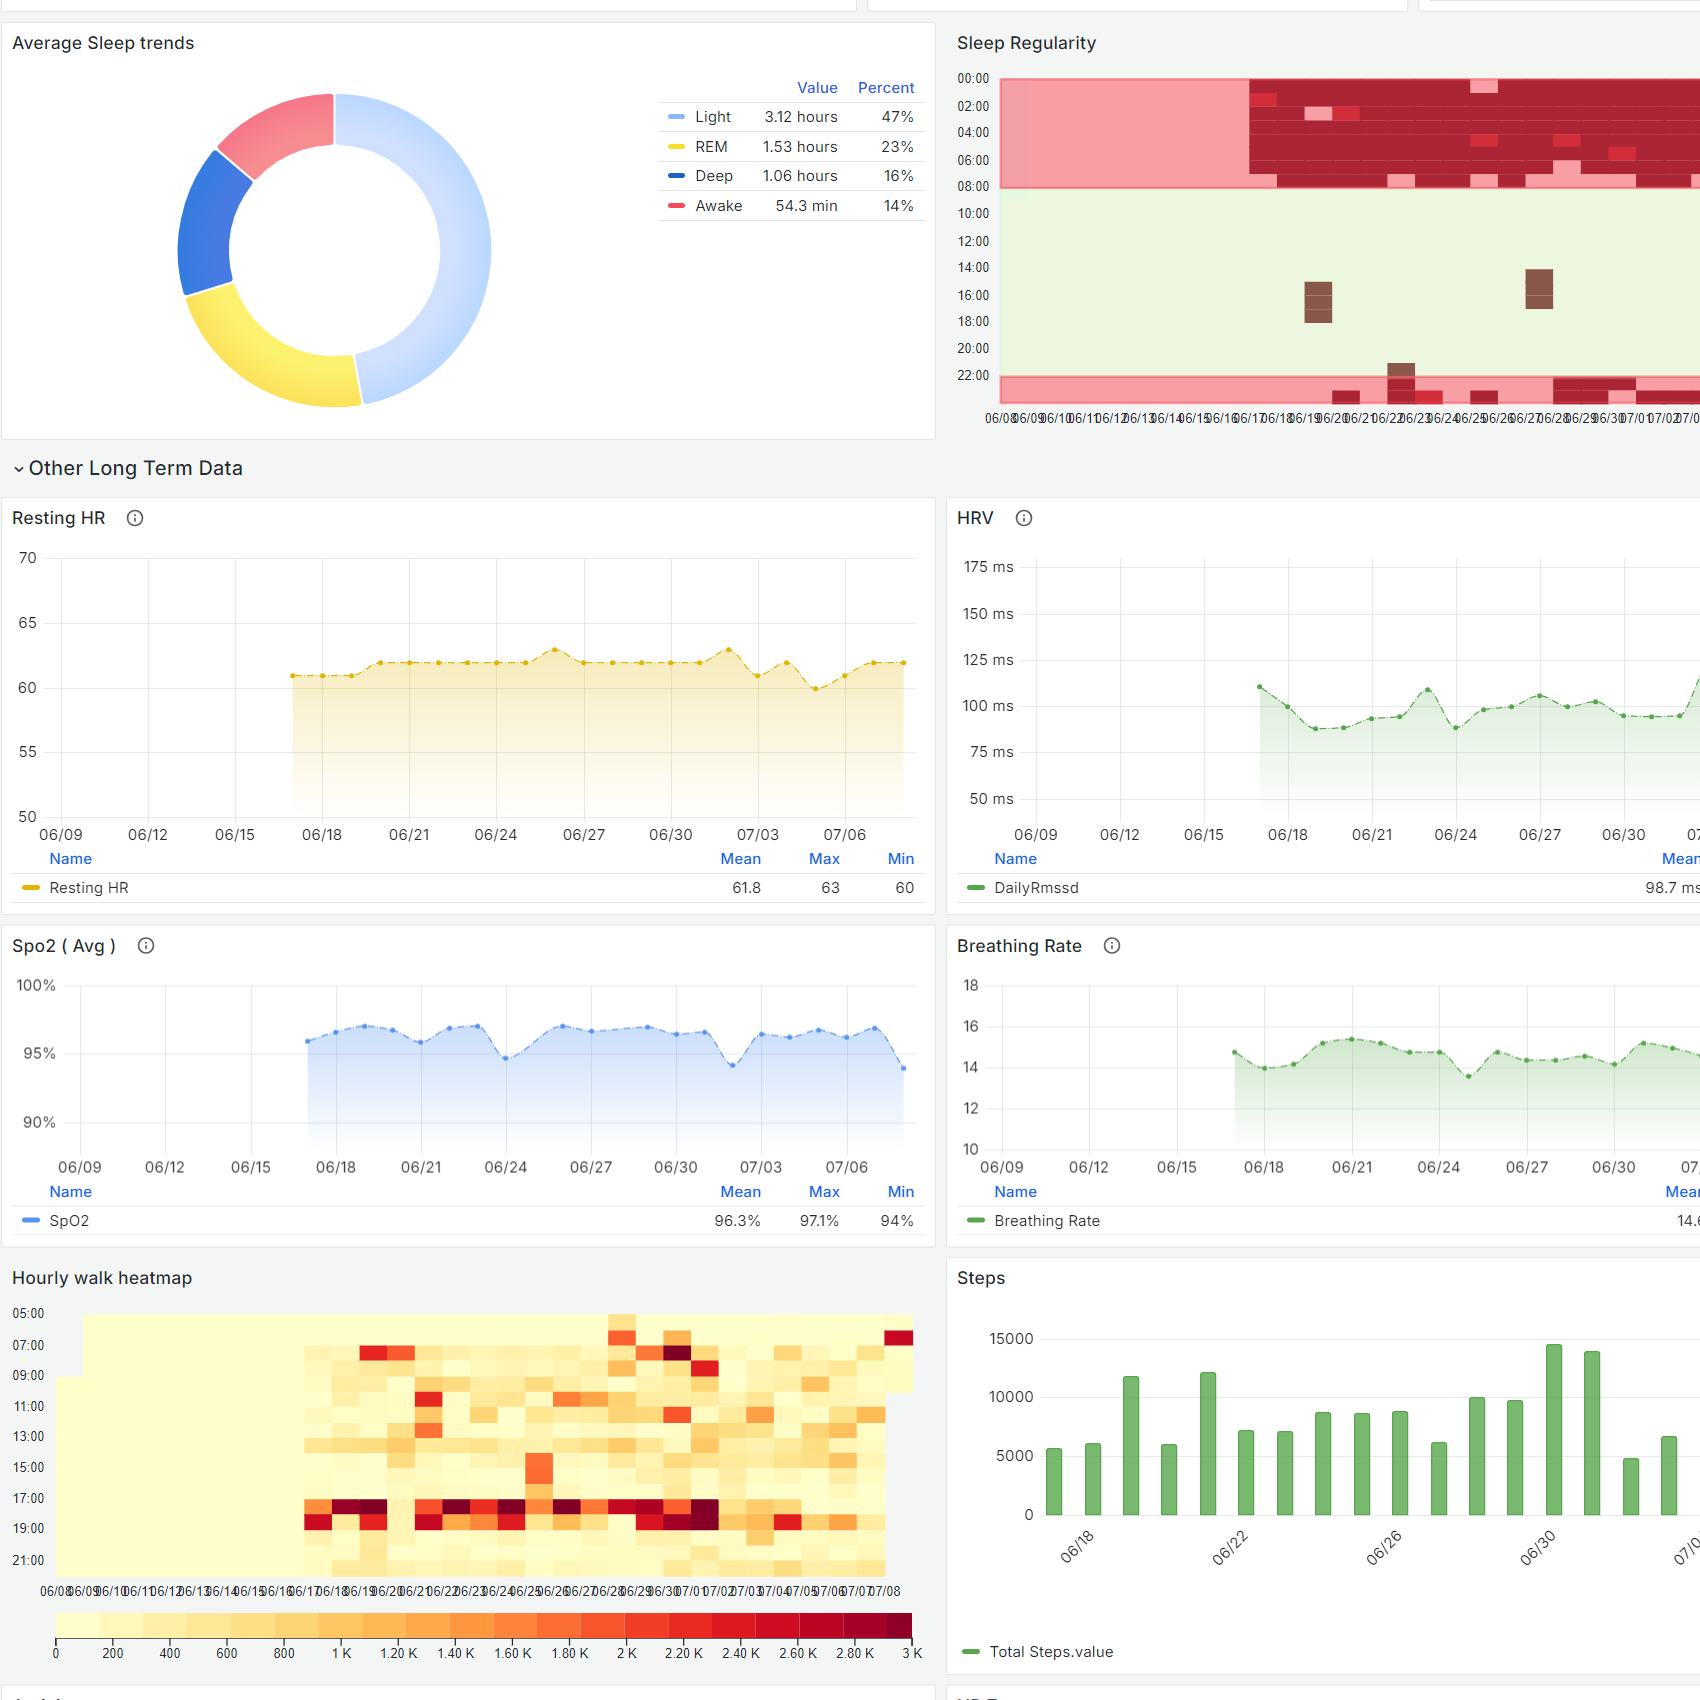Toggle the Total Steps.value series

point(1050,1651)
